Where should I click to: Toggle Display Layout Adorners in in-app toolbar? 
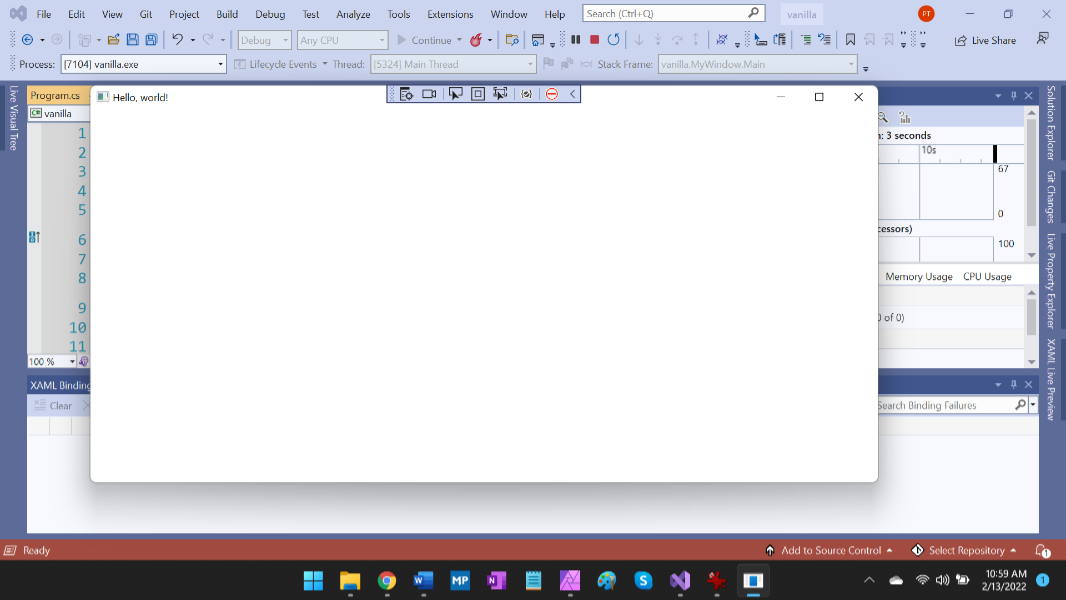[x=478, y=94]
